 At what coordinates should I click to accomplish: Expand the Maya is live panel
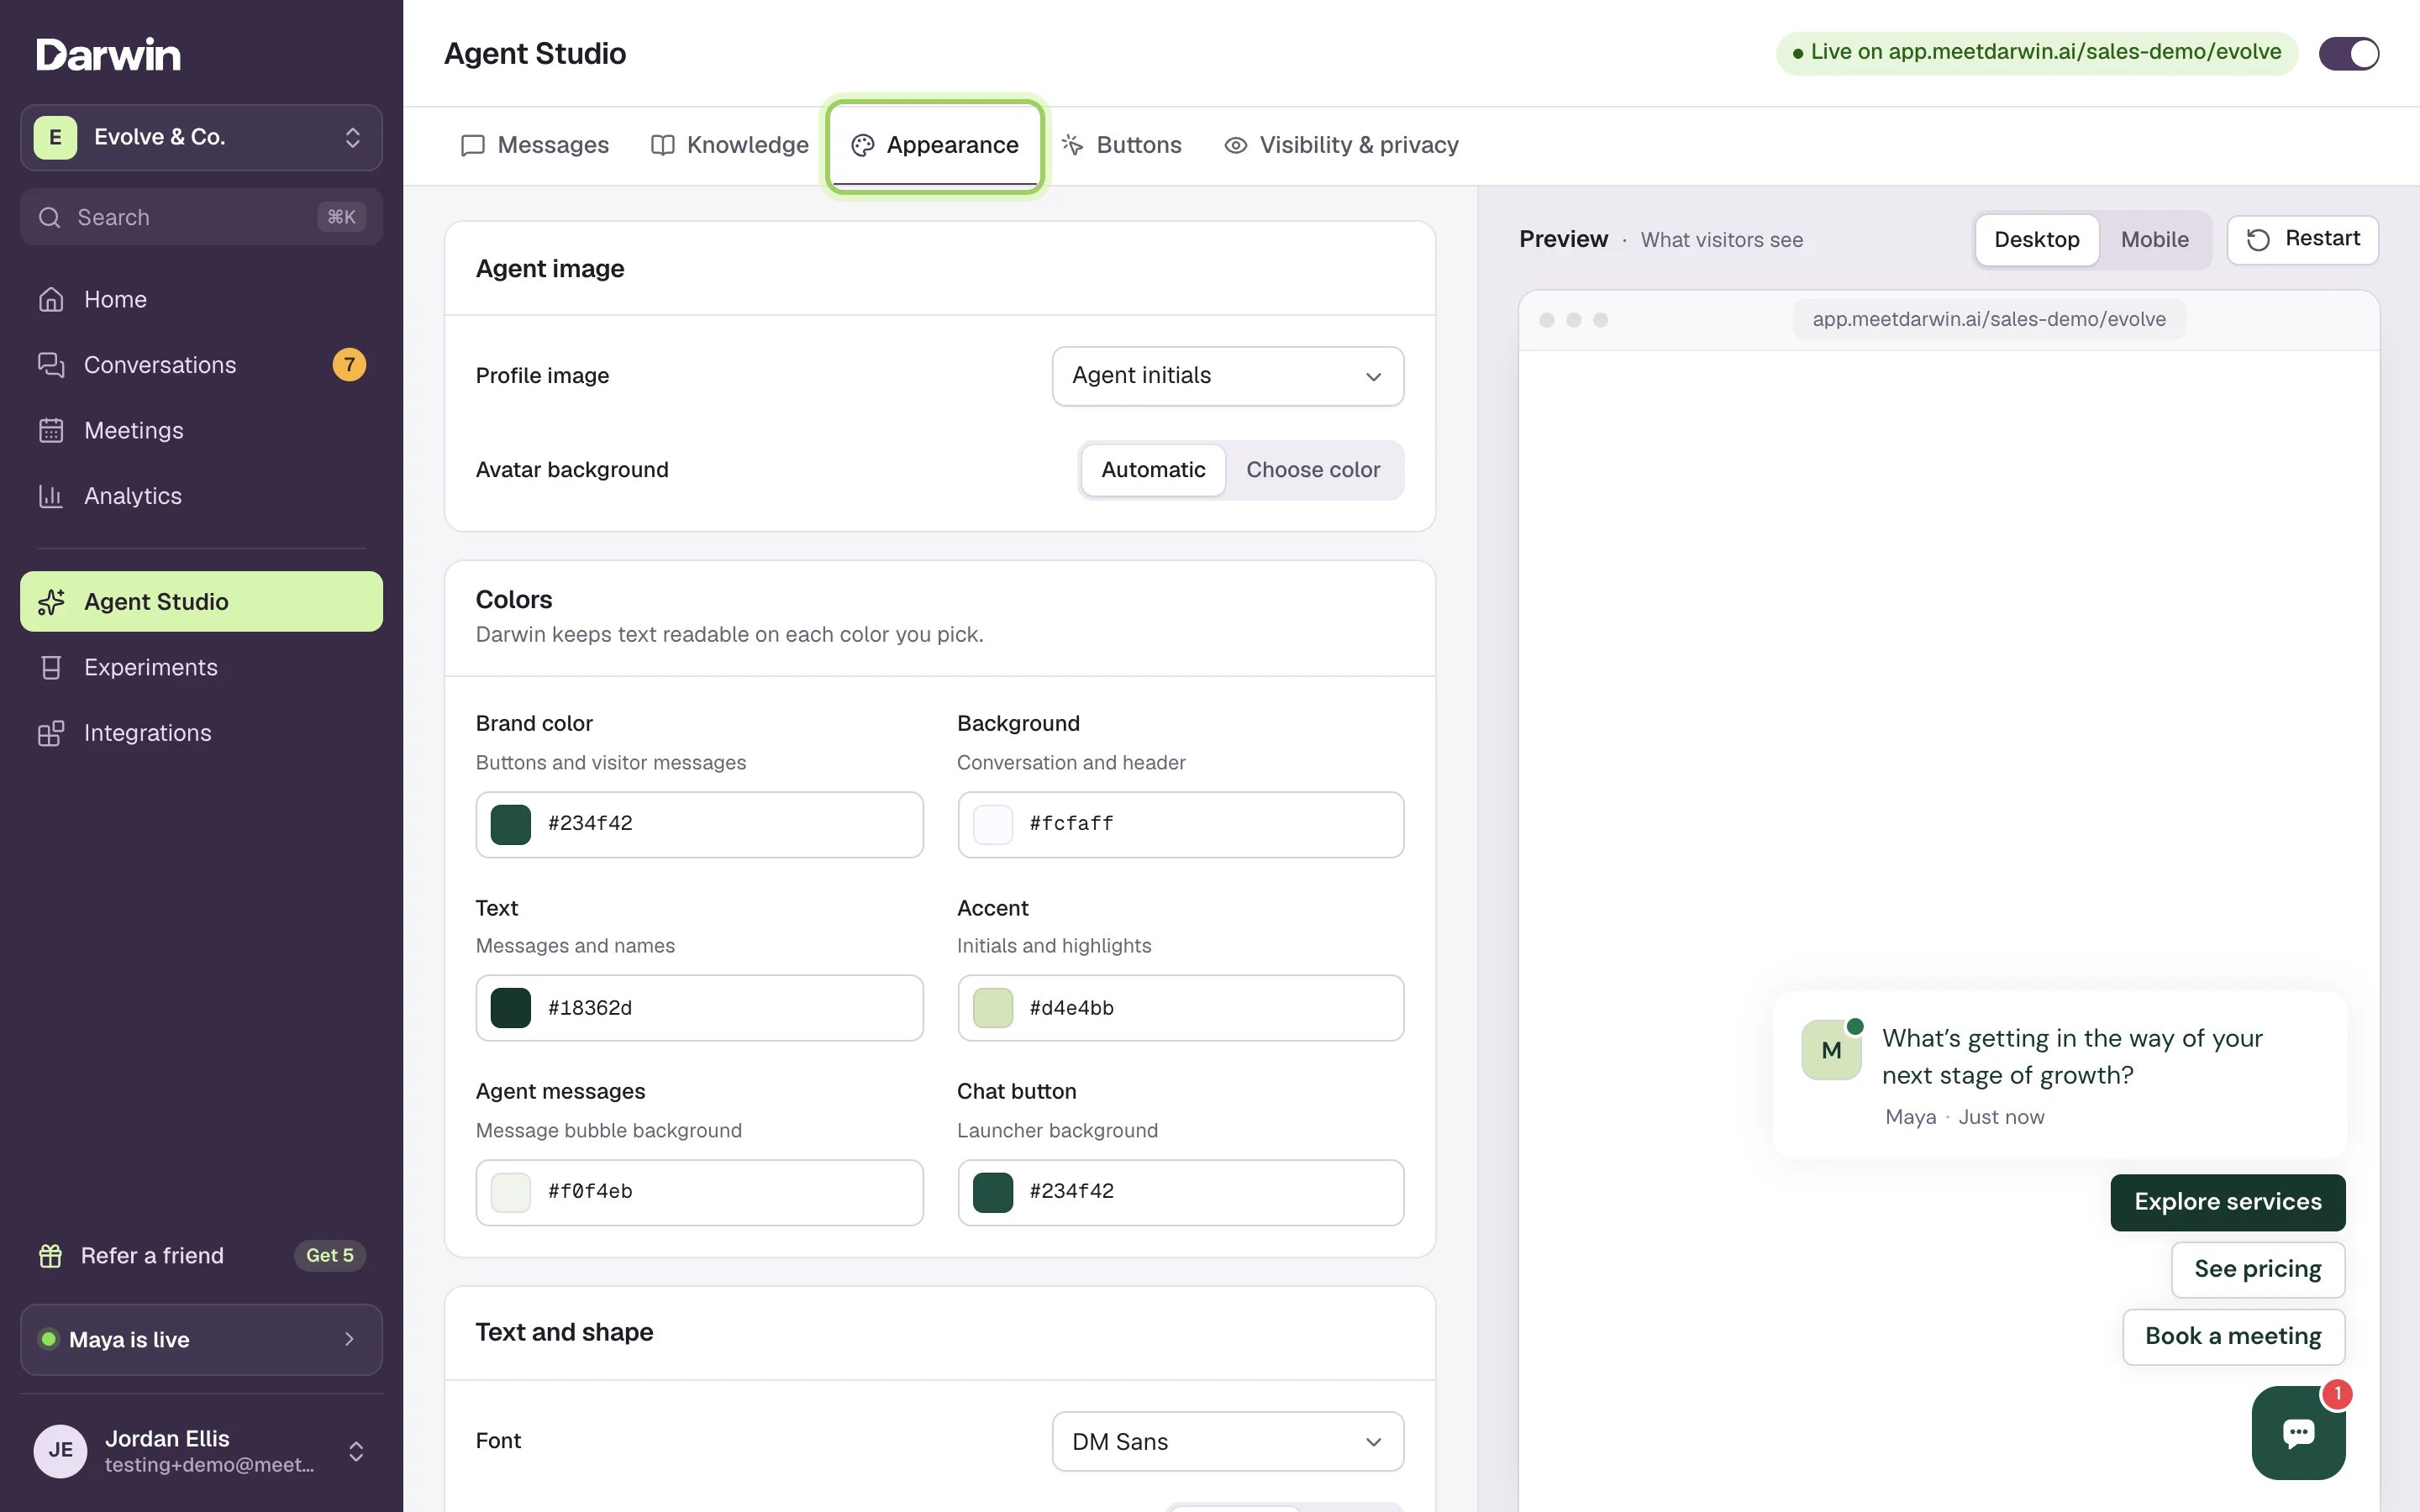point(201,1339)
